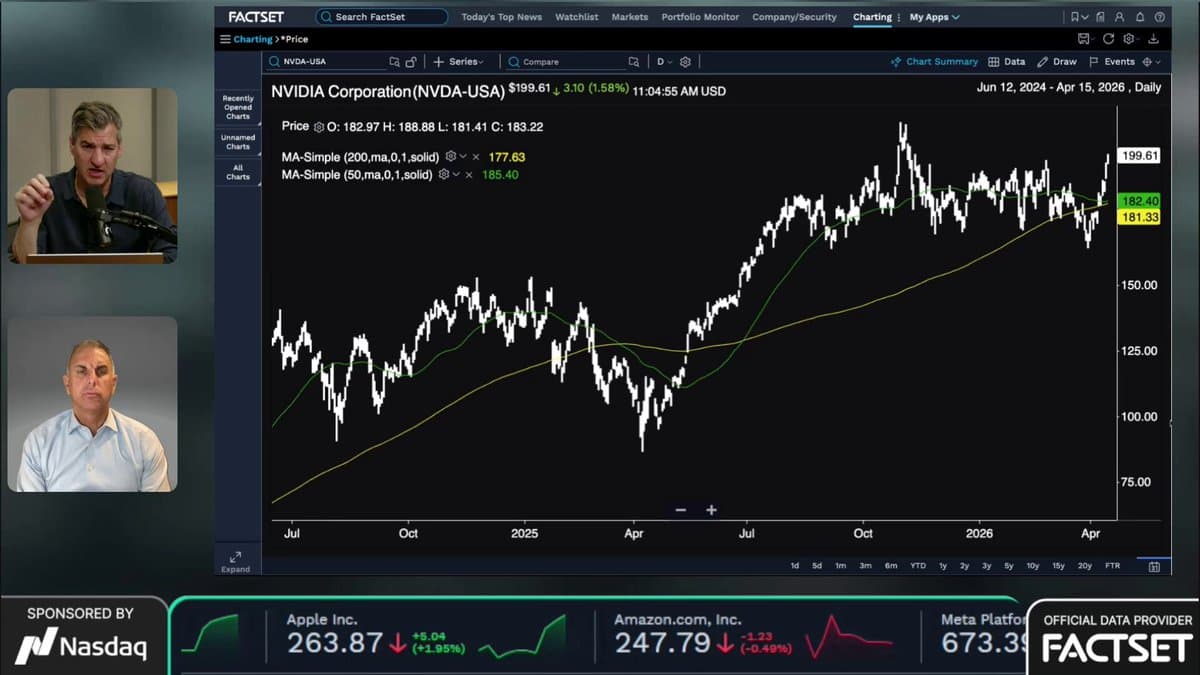
Task: Open the D frequency dropdown
Action: coord(662,62)
